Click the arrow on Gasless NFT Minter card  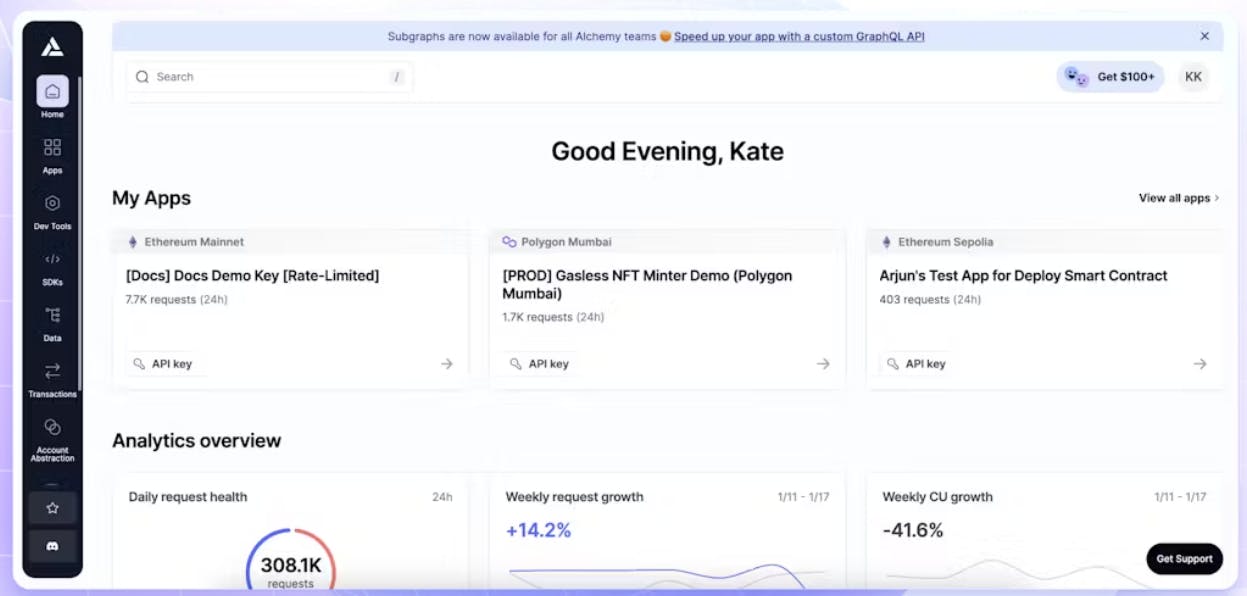click(x=823, y=364)
